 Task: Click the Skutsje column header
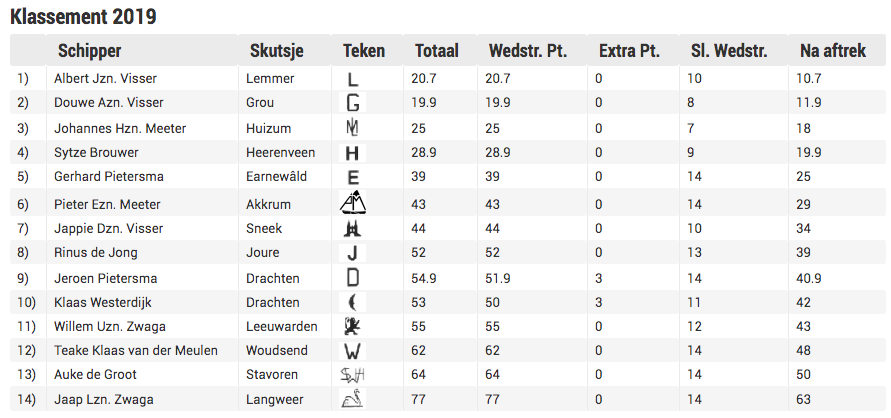pos(277,51)
